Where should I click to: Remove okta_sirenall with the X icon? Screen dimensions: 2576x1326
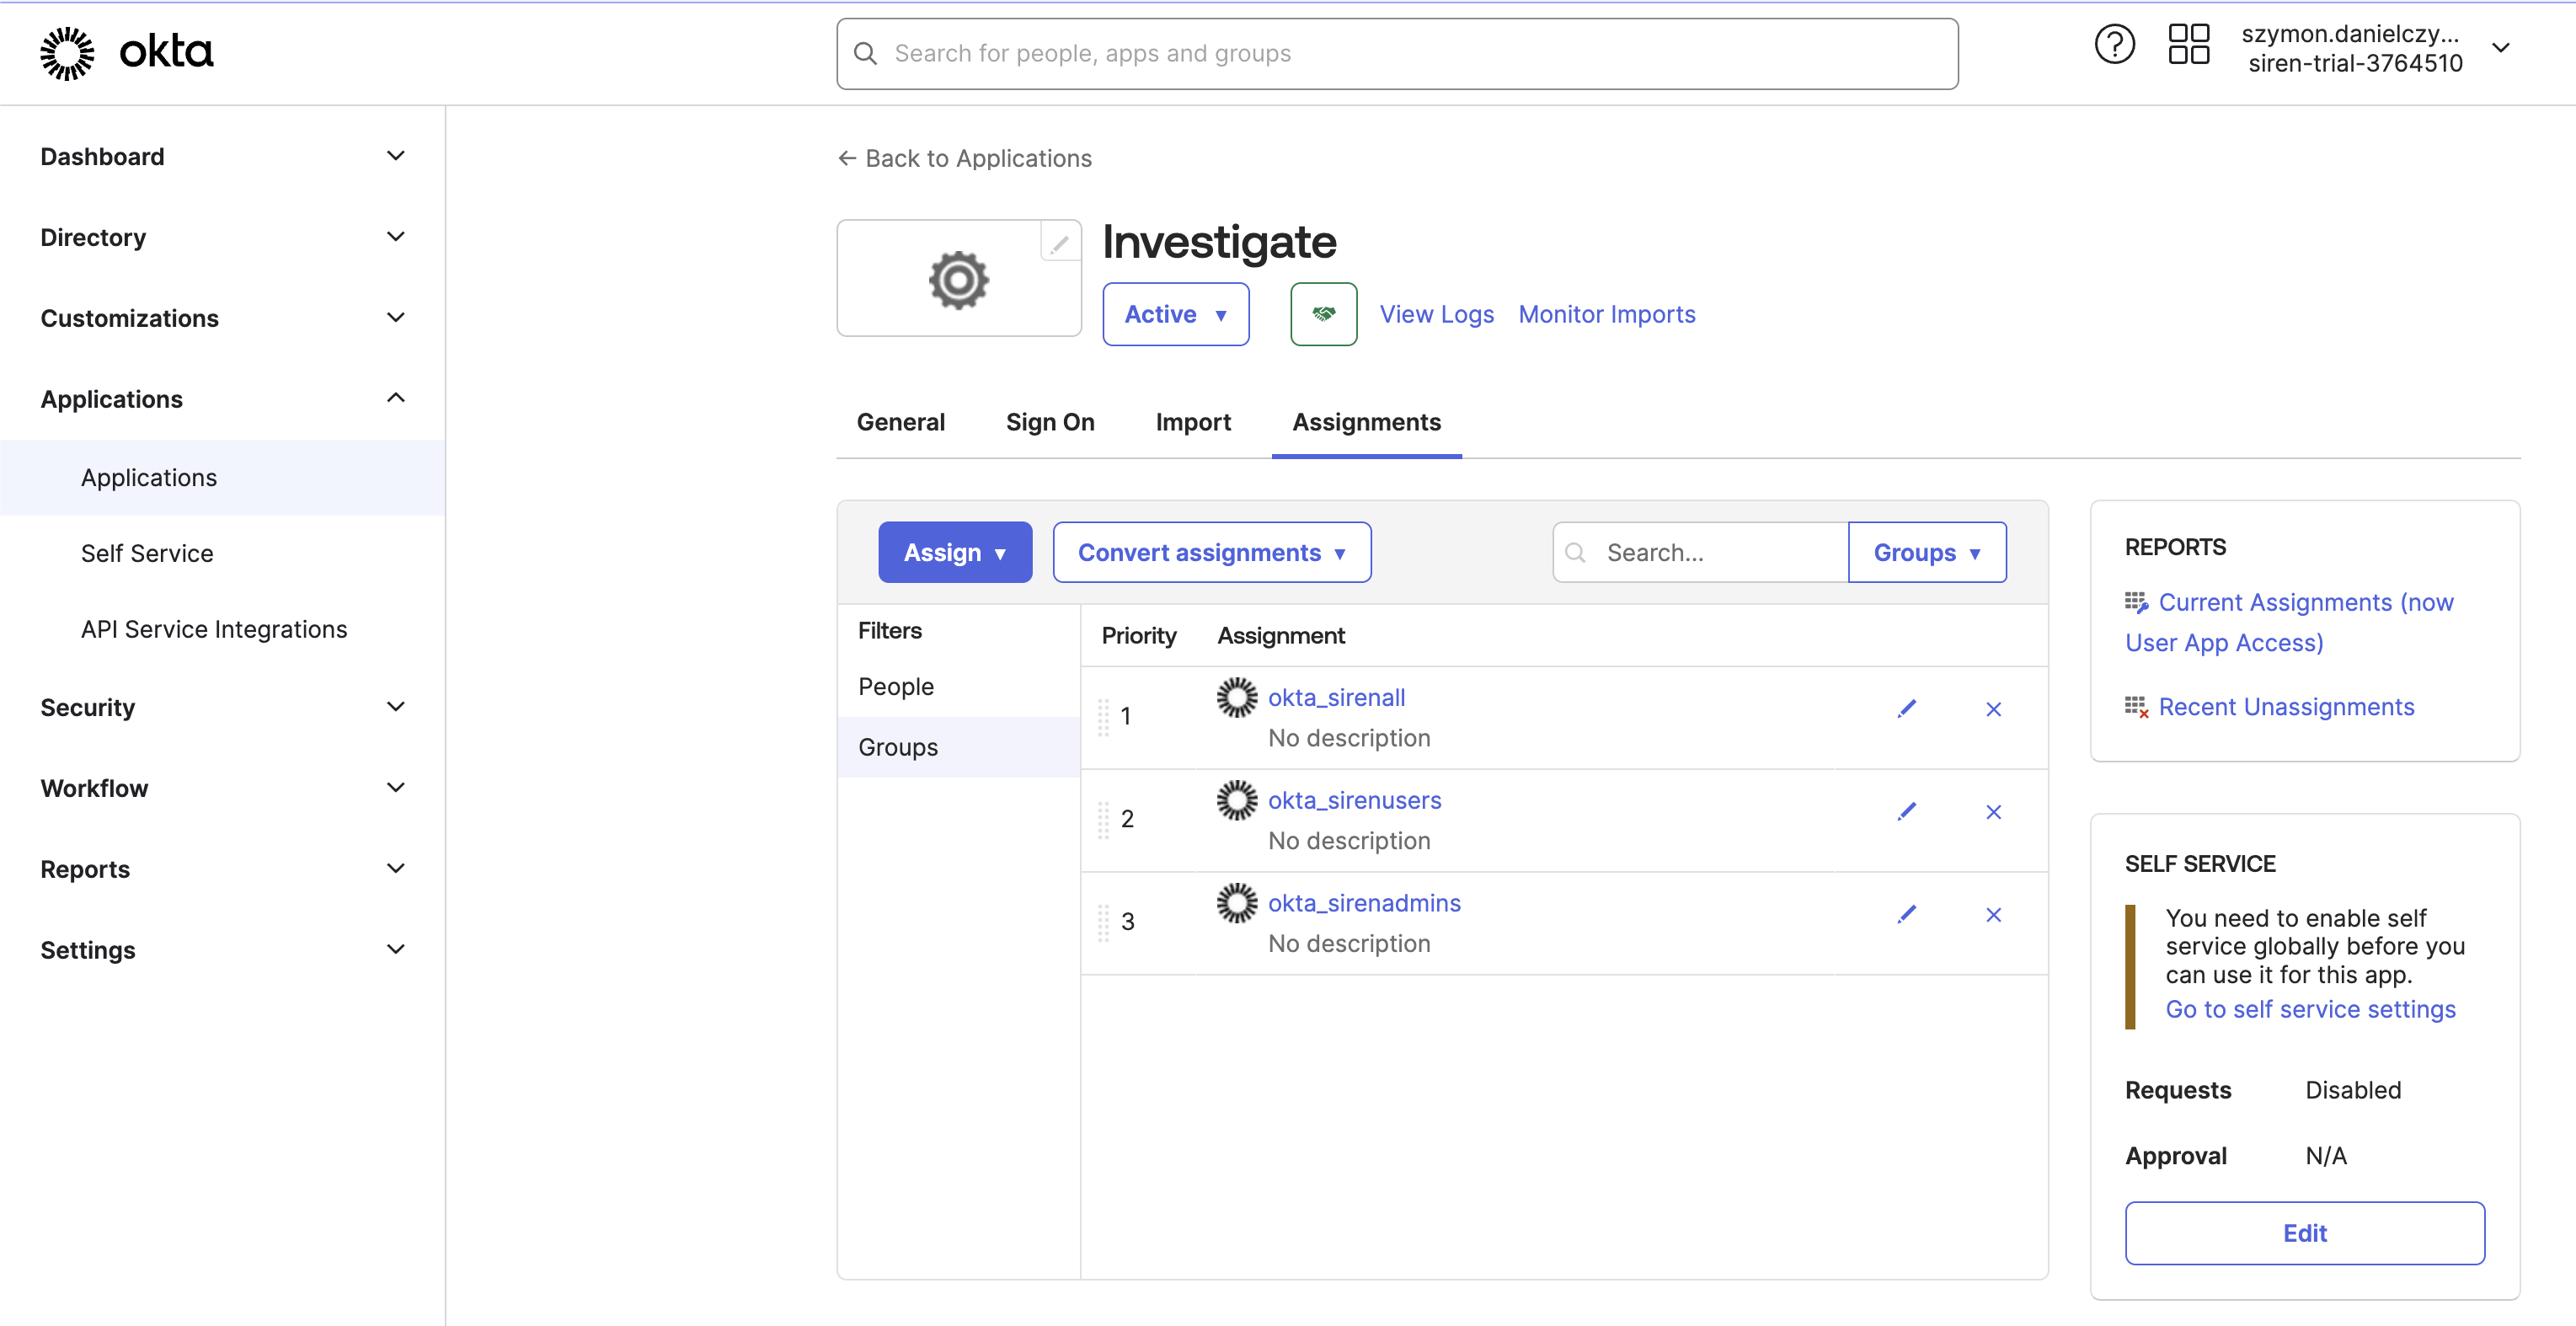(1994, 708)
